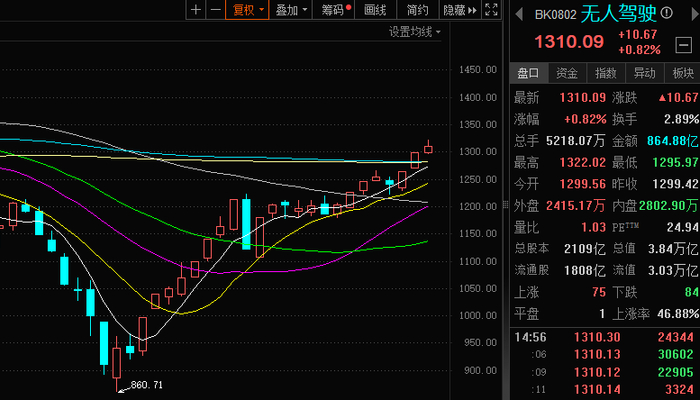Click 今开 value 1299.56
Viewport: 700px width, 400px height.
pyautogui.click(x=583, y=184)
